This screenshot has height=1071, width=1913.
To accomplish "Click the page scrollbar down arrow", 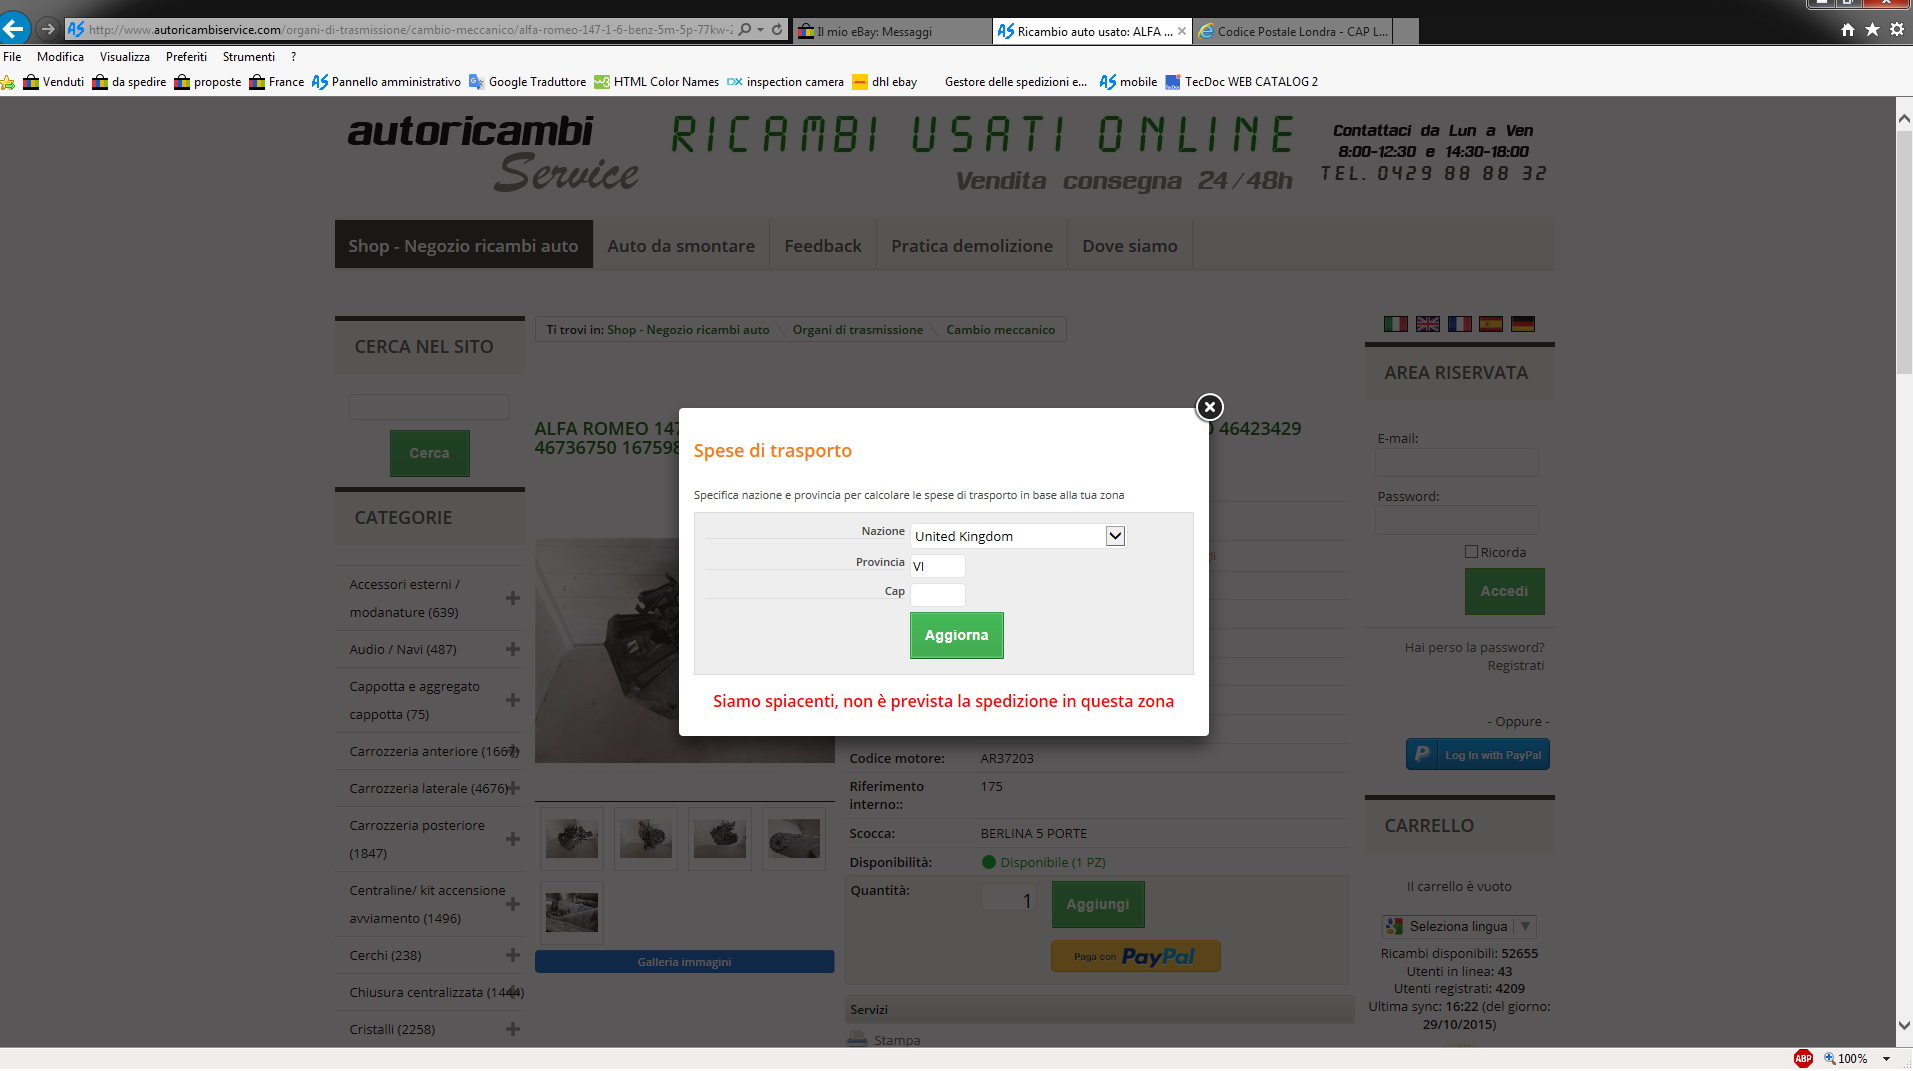I will point(1904,1026).
